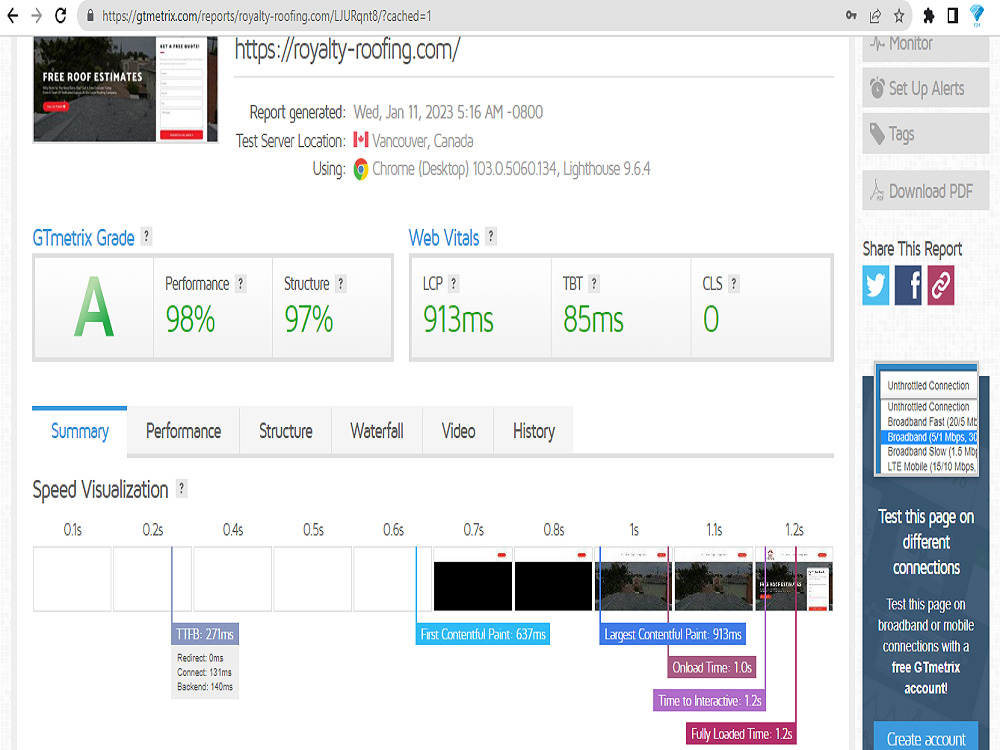The width and height of the screenshot is (1000, 750).
Task: Toggle the browser side panel icon
Action: pos(953,16)
